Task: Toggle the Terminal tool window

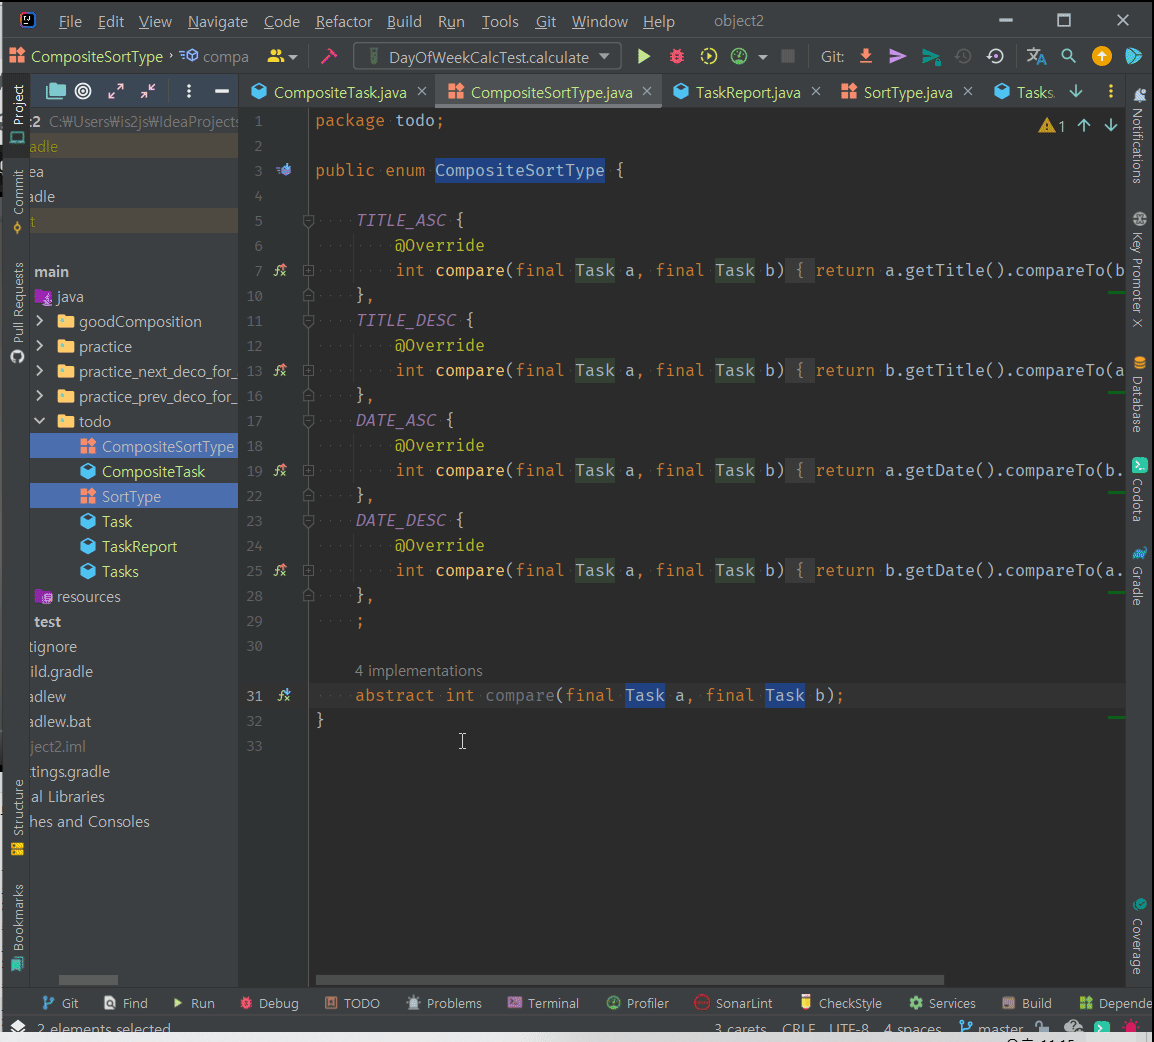Action: coord(543,1003)
